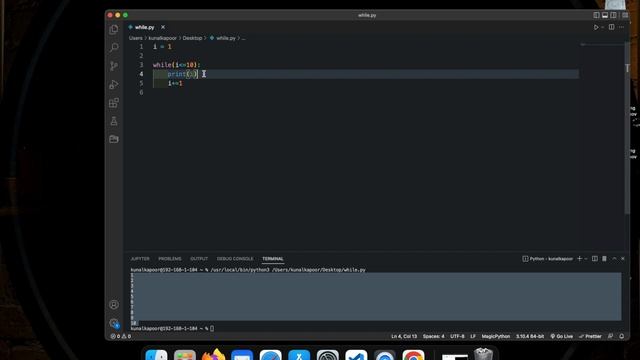Open the Explorer view in activity bar
The image size is (640, 360).
114,29
